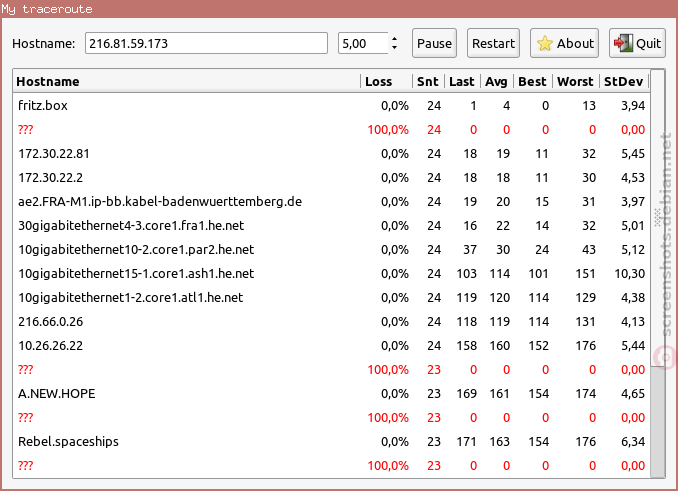Restart the traceroute
678x491 pixels.
pyautogui.click(x=493, y=43)
